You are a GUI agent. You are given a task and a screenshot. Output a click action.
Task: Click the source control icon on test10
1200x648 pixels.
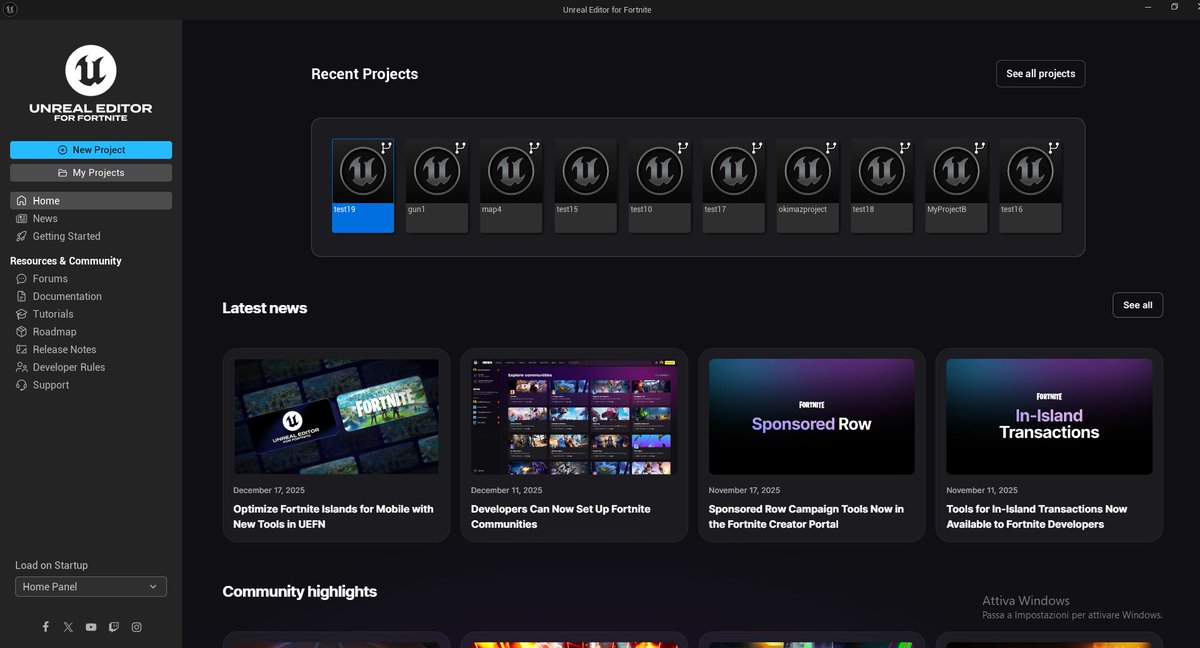(x=682, y=147)
